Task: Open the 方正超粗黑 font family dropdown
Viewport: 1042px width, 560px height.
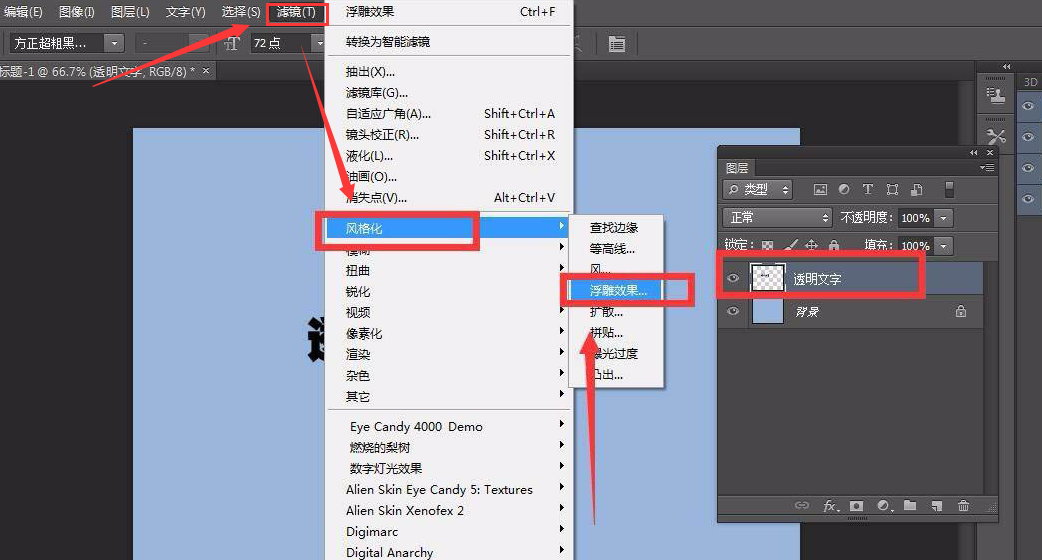Action: tap(114, 43)
